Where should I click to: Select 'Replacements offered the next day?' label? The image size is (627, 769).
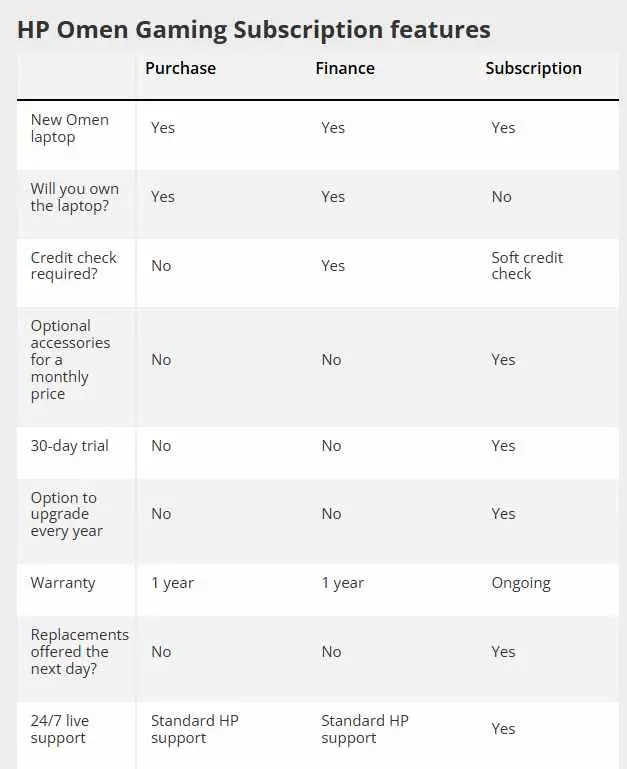[80, 651]
